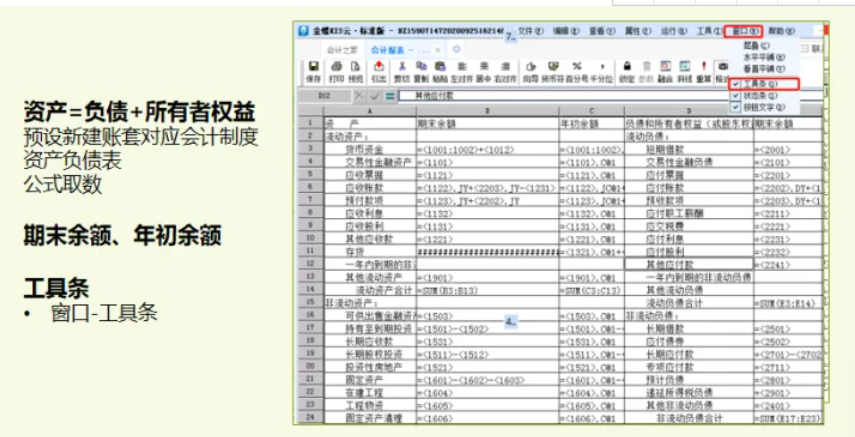Select the 年初余额 header cell
Image resolution: width=855 pixels, height=437 pixels.
592,124
